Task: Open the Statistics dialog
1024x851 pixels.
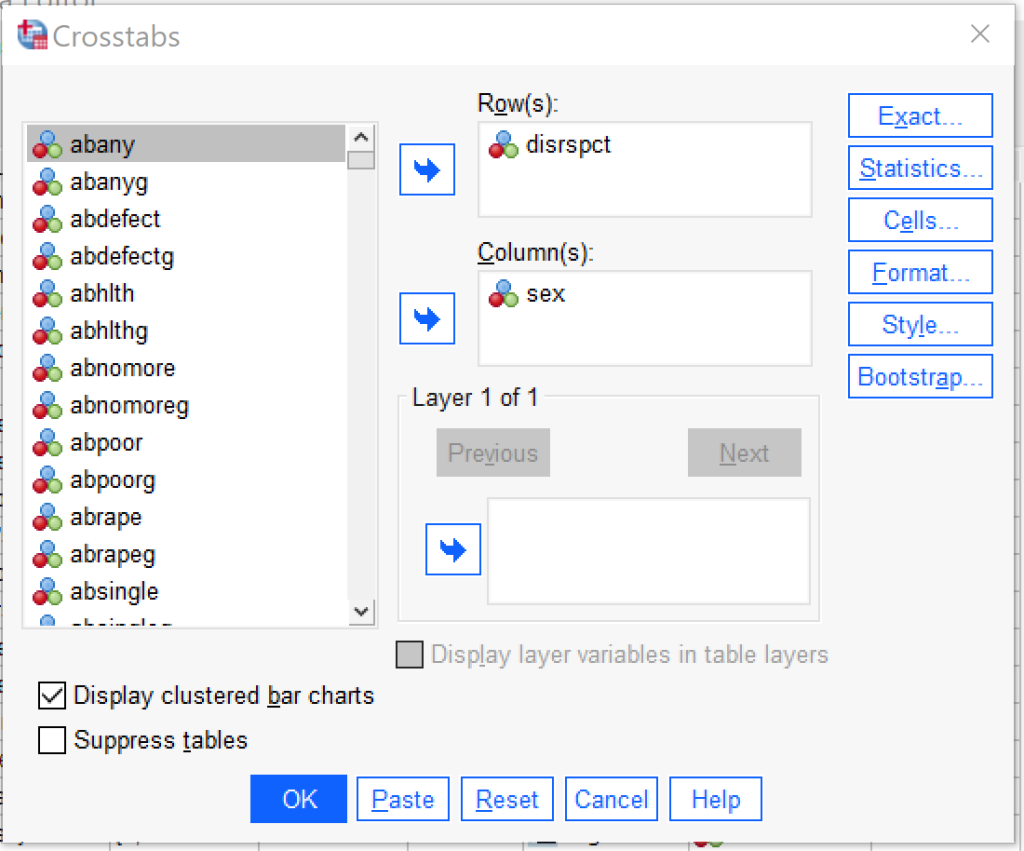Action: pos(919,167)
